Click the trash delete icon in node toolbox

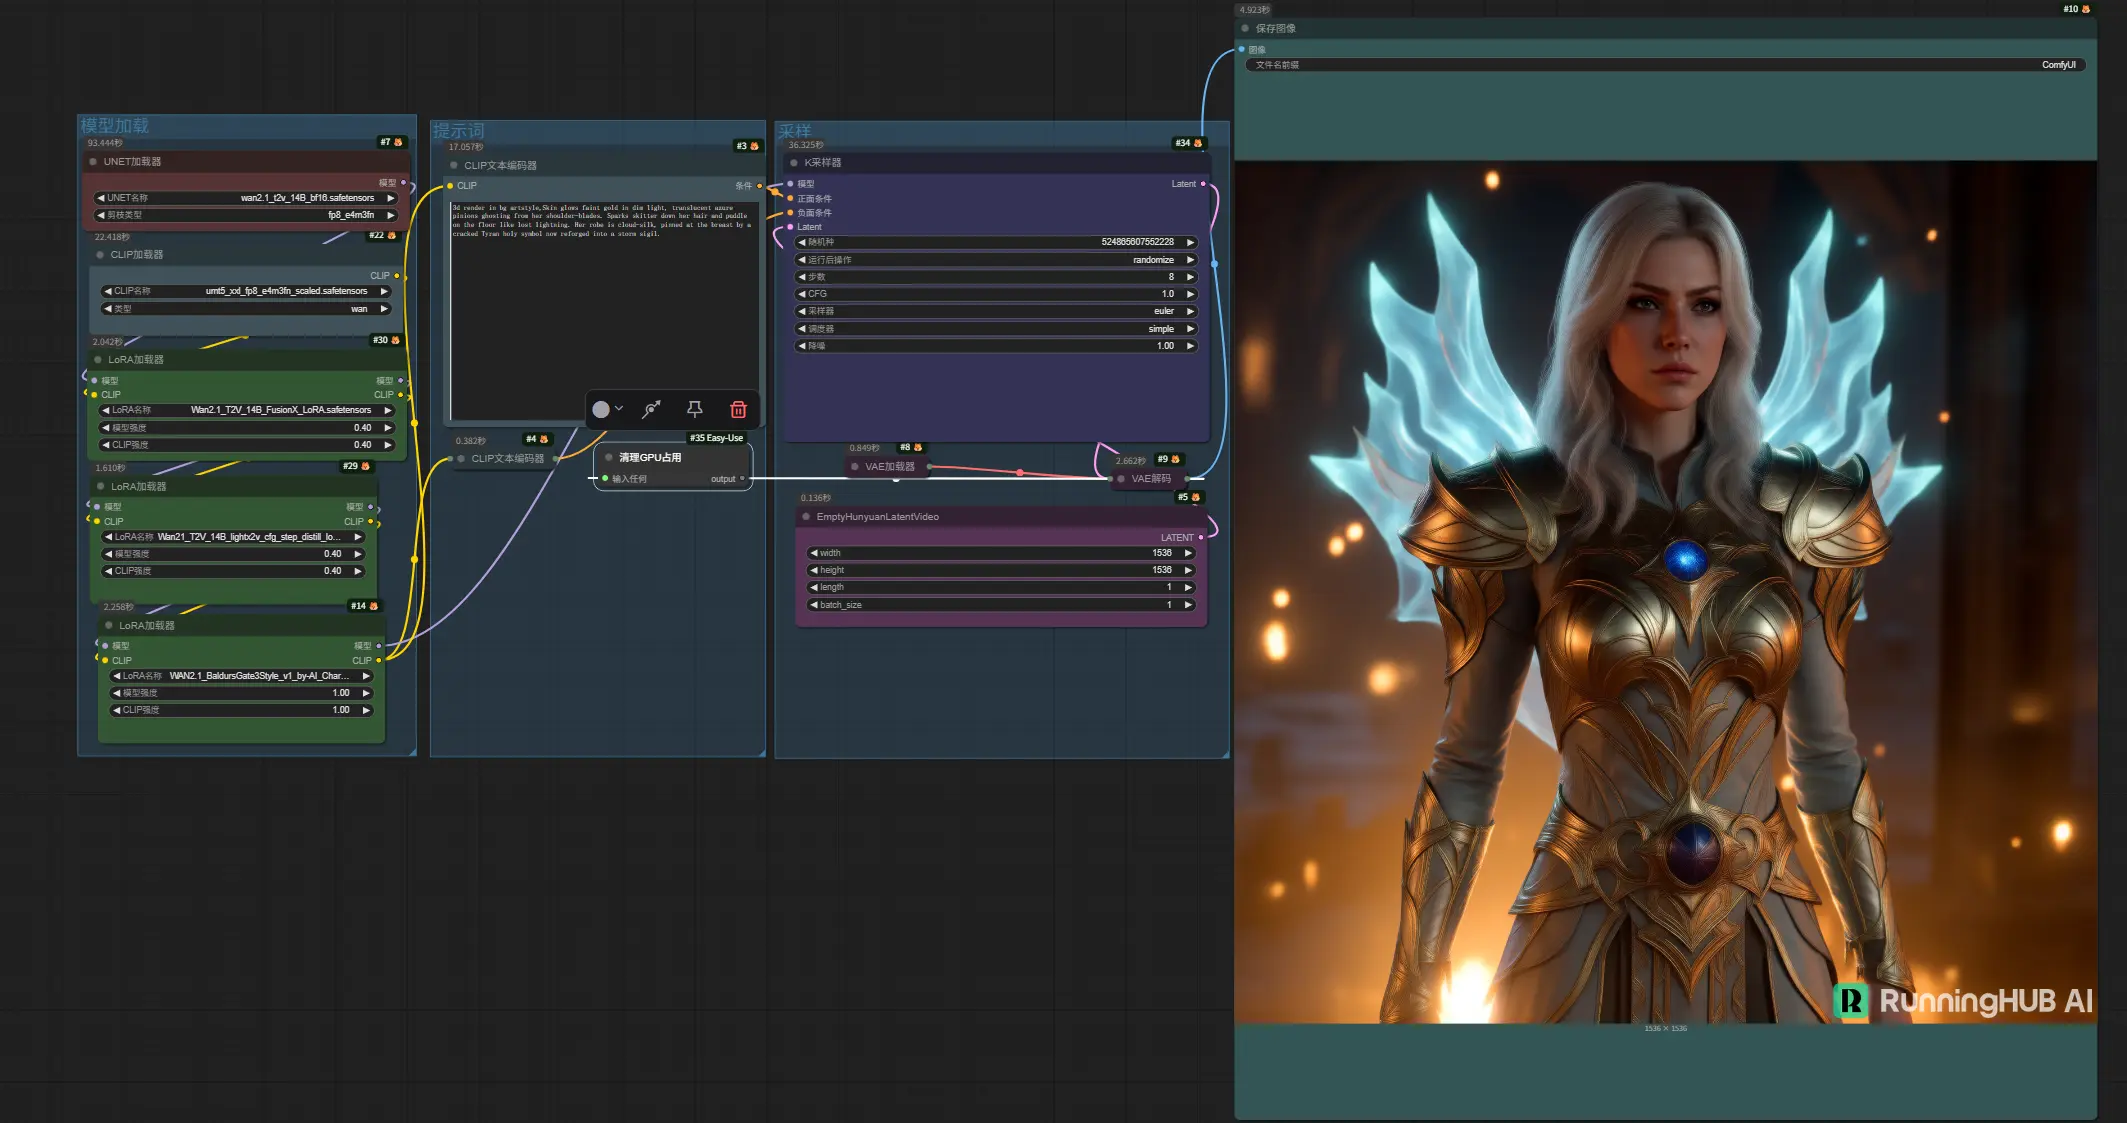[738, 409]
